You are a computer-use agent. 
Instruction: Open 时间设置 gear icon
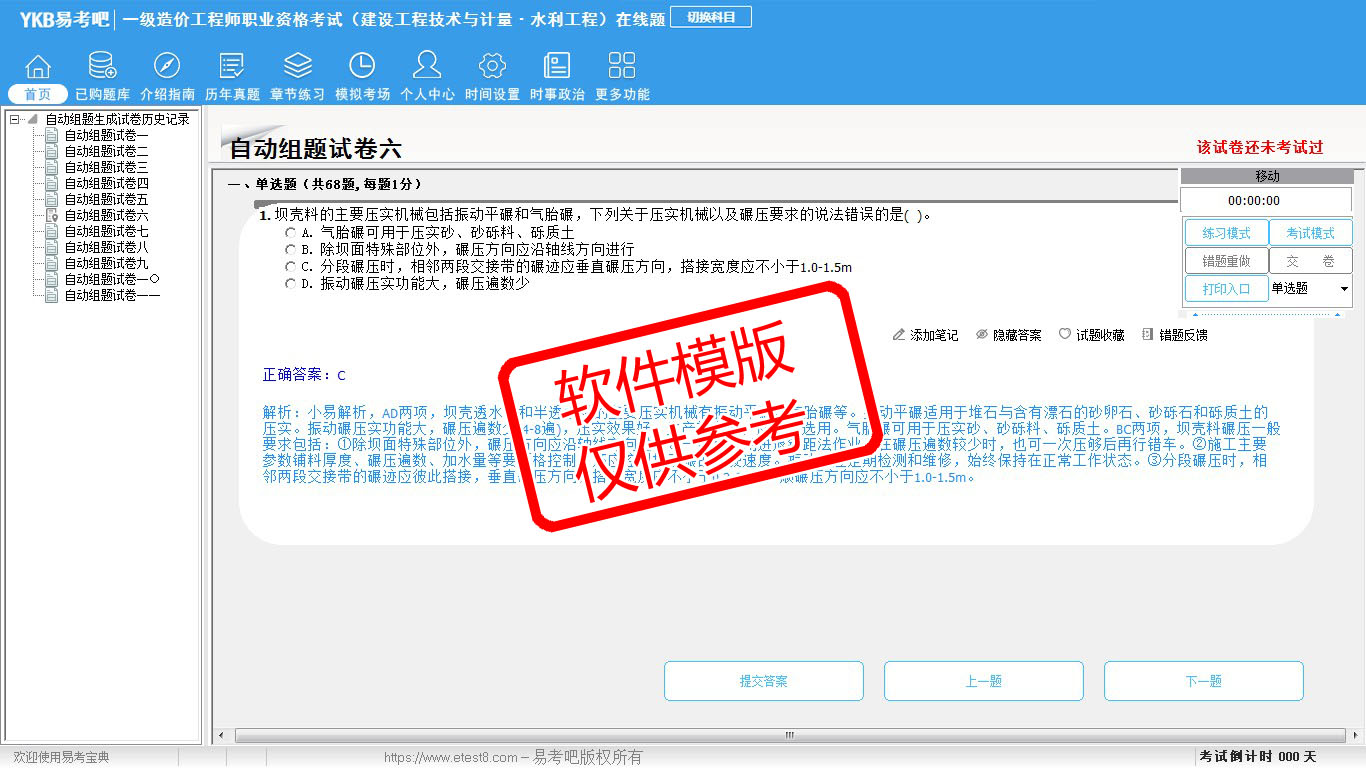(492, 67)
